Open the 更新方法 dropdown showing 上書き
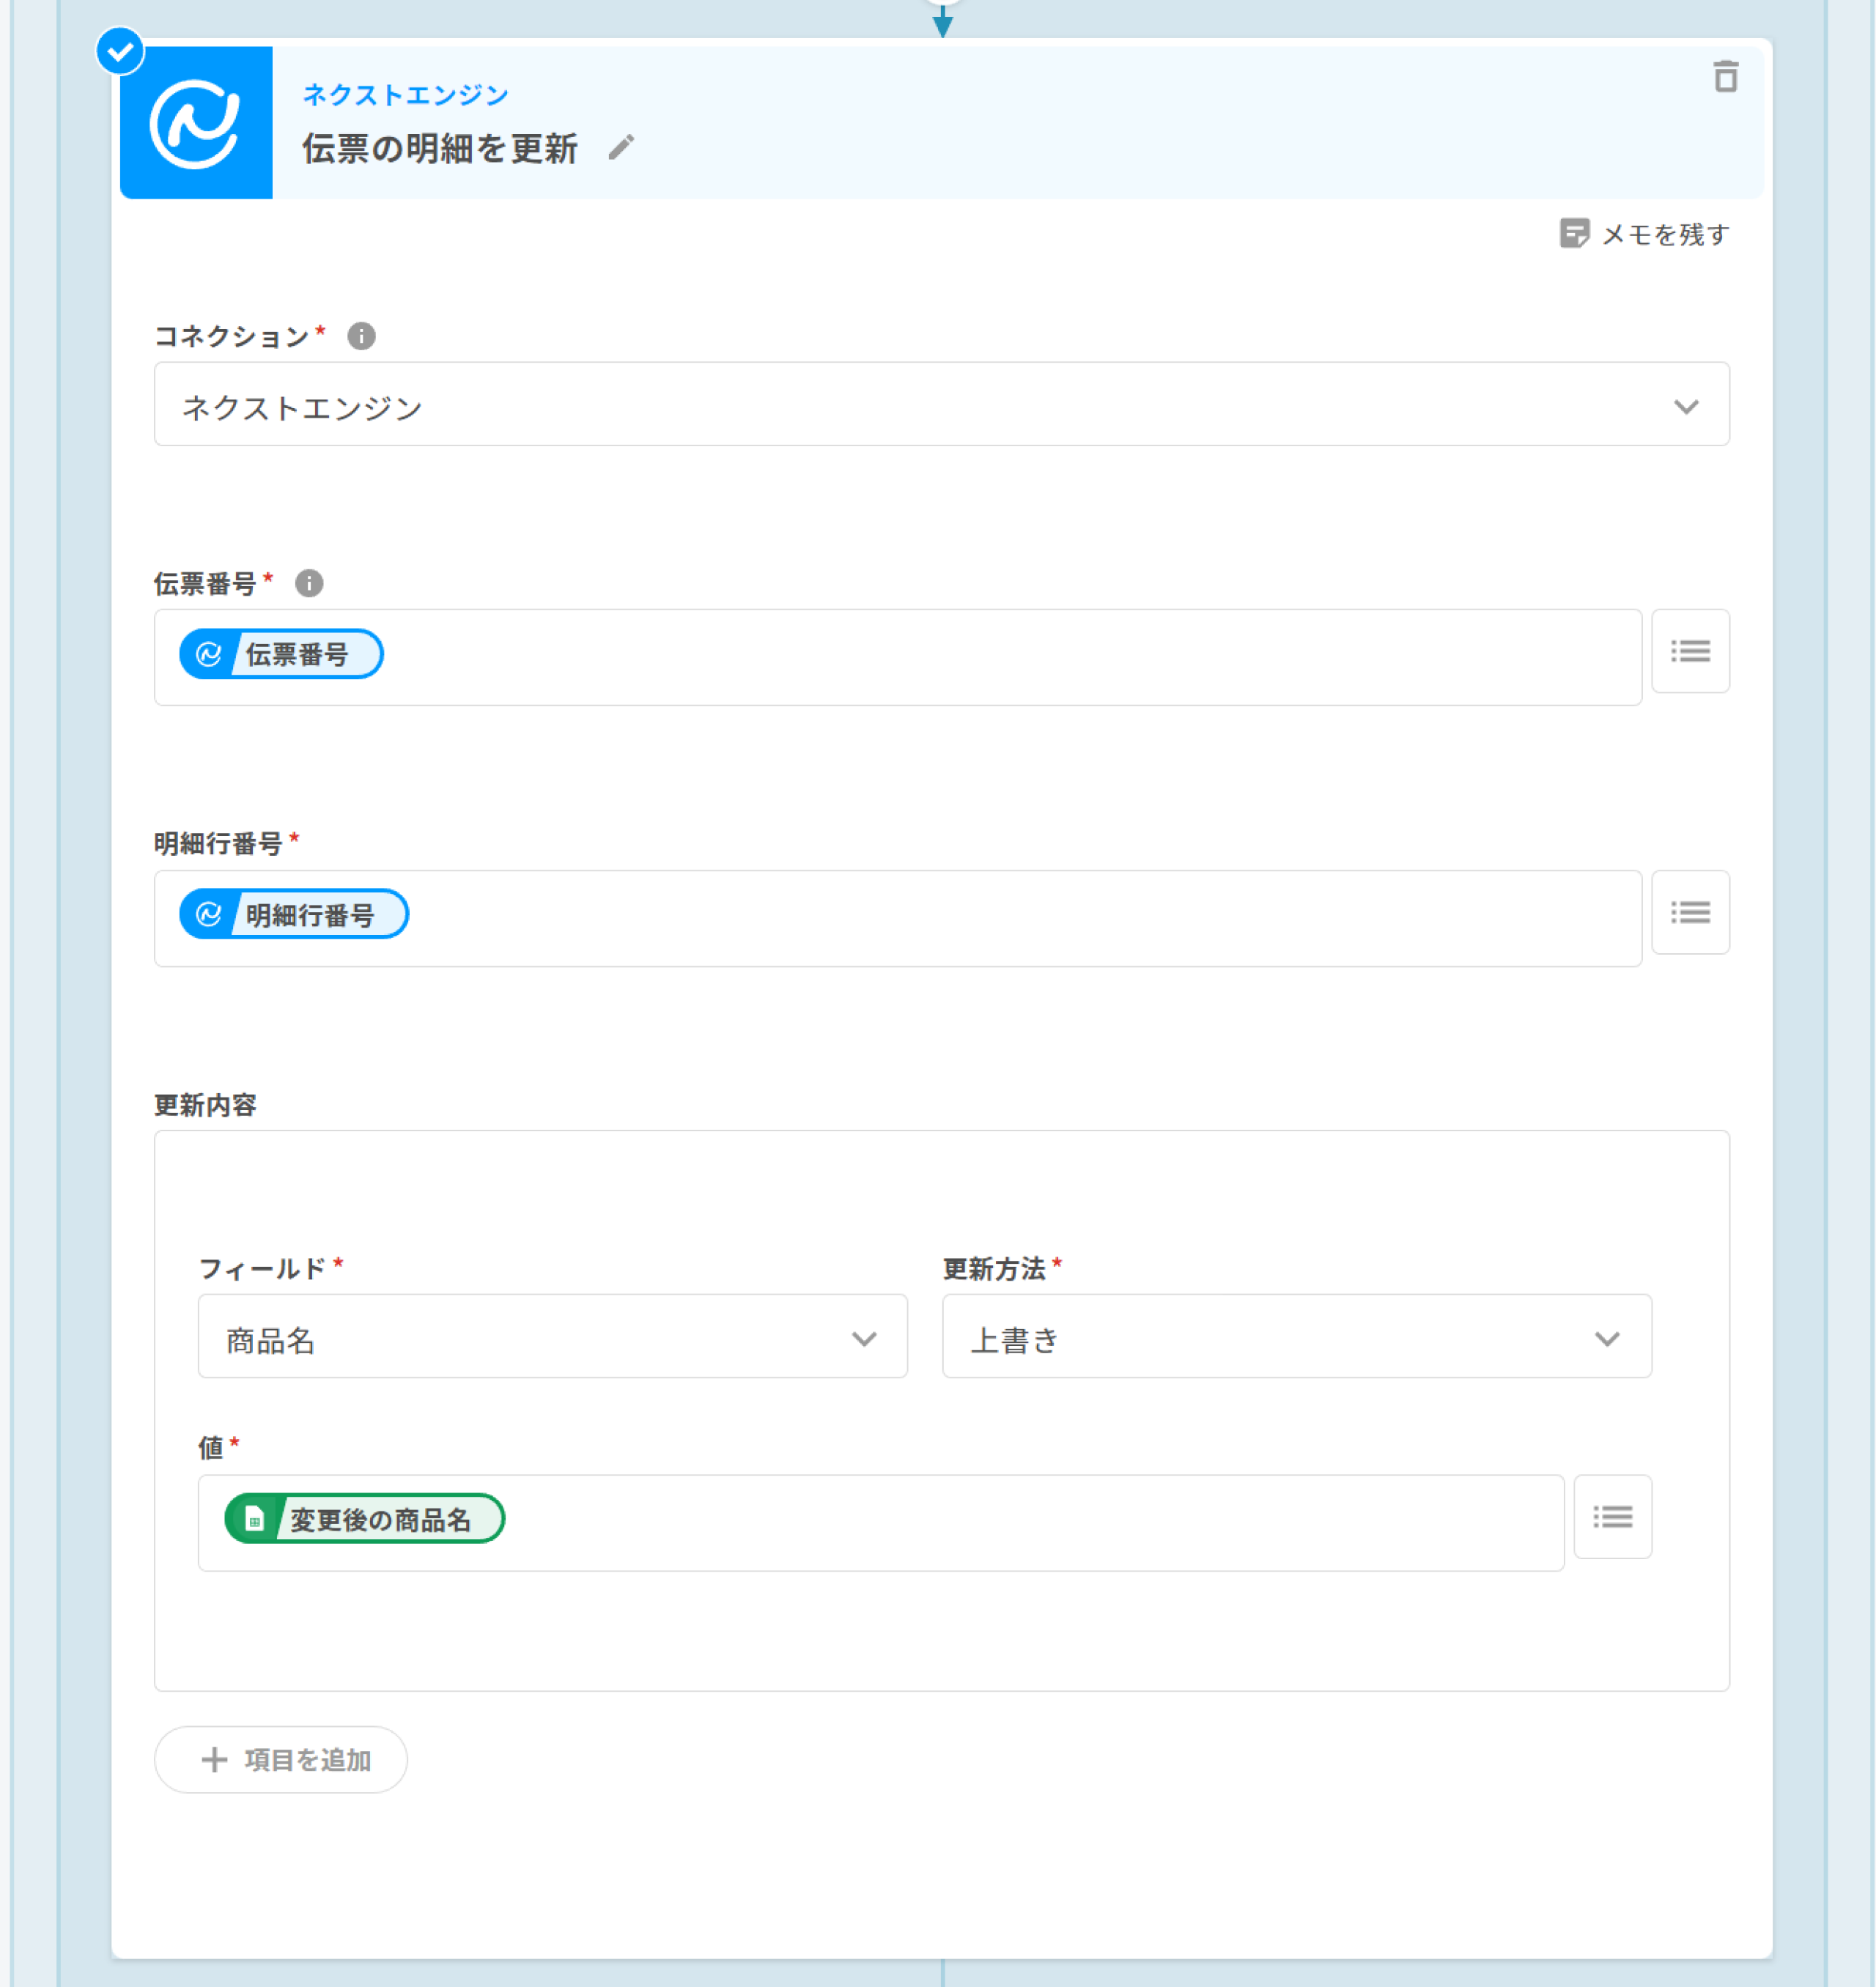Screen dimensions: 1876x1987 point(1296,1337)
